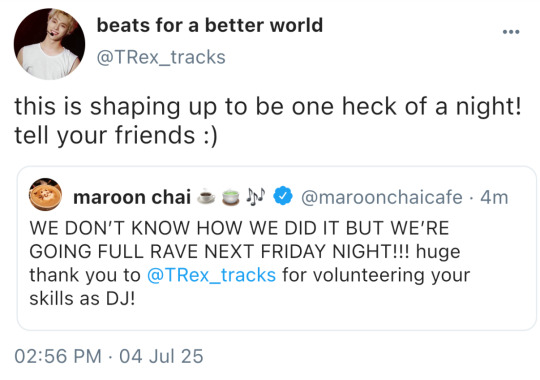The width and height of the screenshot is (540, 380).
Task: Open the quoted tweet's rave announcement text
Action: point(250,263)
